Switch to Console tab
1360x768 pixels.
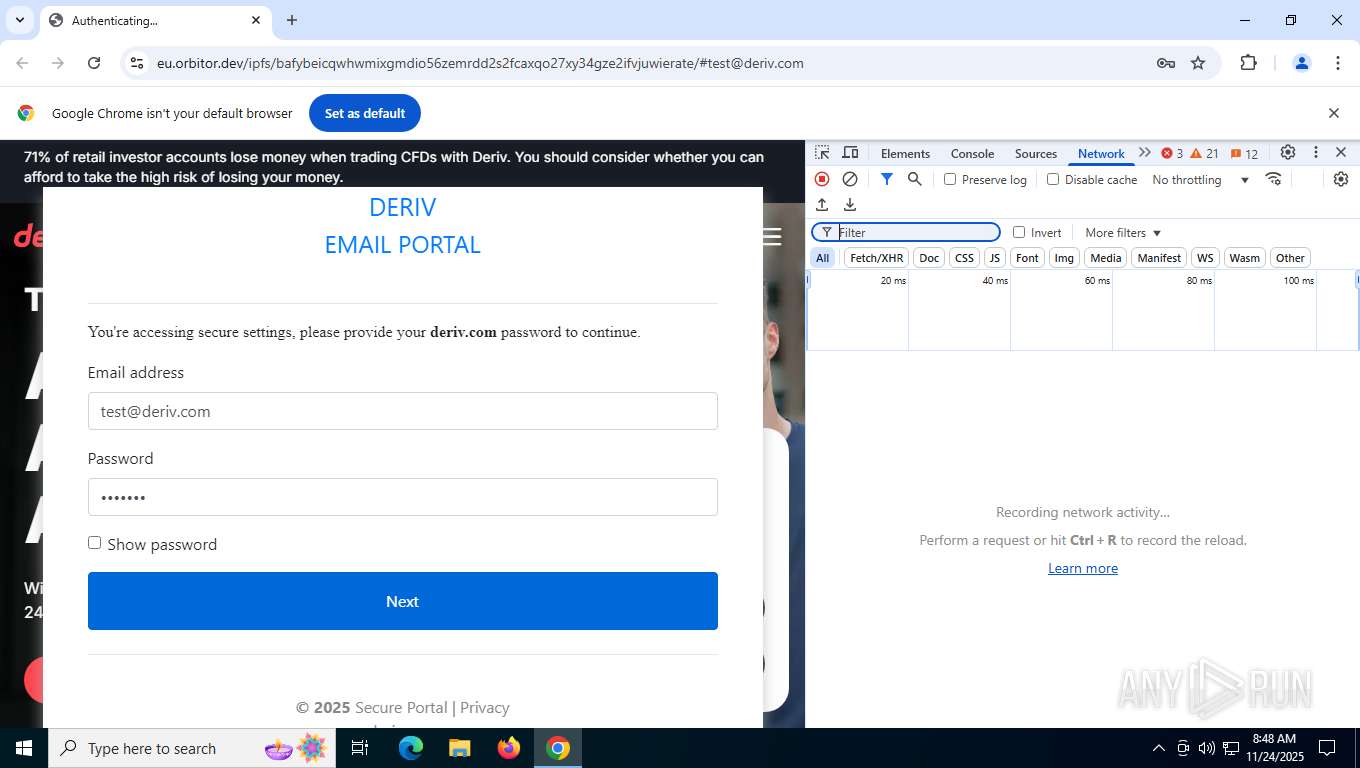coord(972,153)
